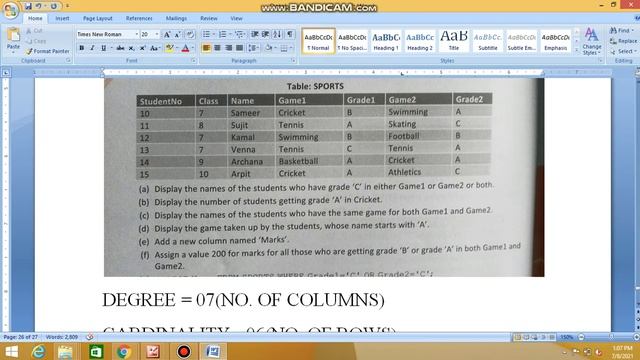Apply the Heading 1 style
This screenshot has height=360, width=640.
pyautogui.click(x=386, y=41)
